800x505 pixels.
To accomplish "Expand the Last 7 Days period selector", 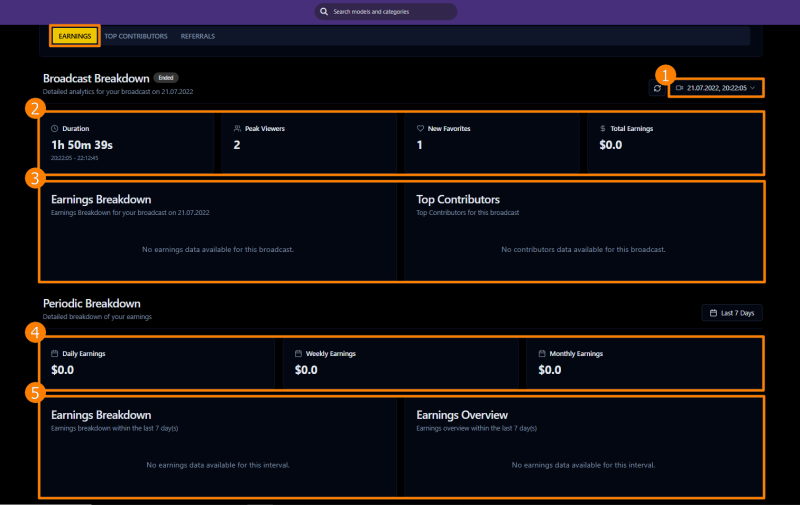I will pyautogui.click(x=732, y=313).
